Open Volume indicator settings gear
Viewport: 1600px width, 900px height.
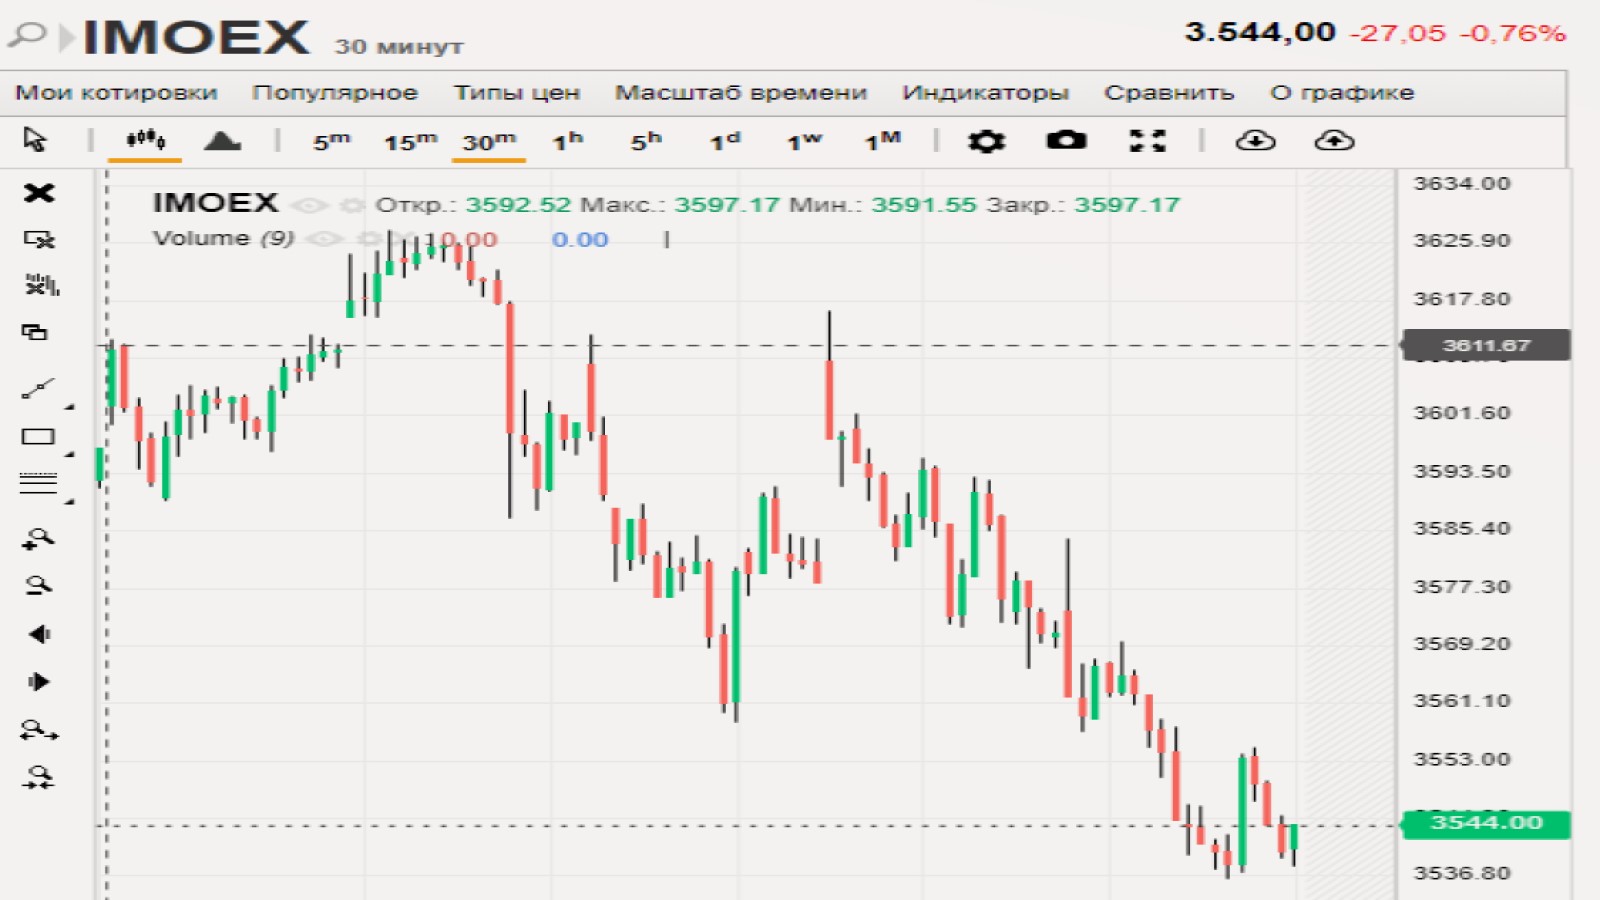(x=370, y=239)
